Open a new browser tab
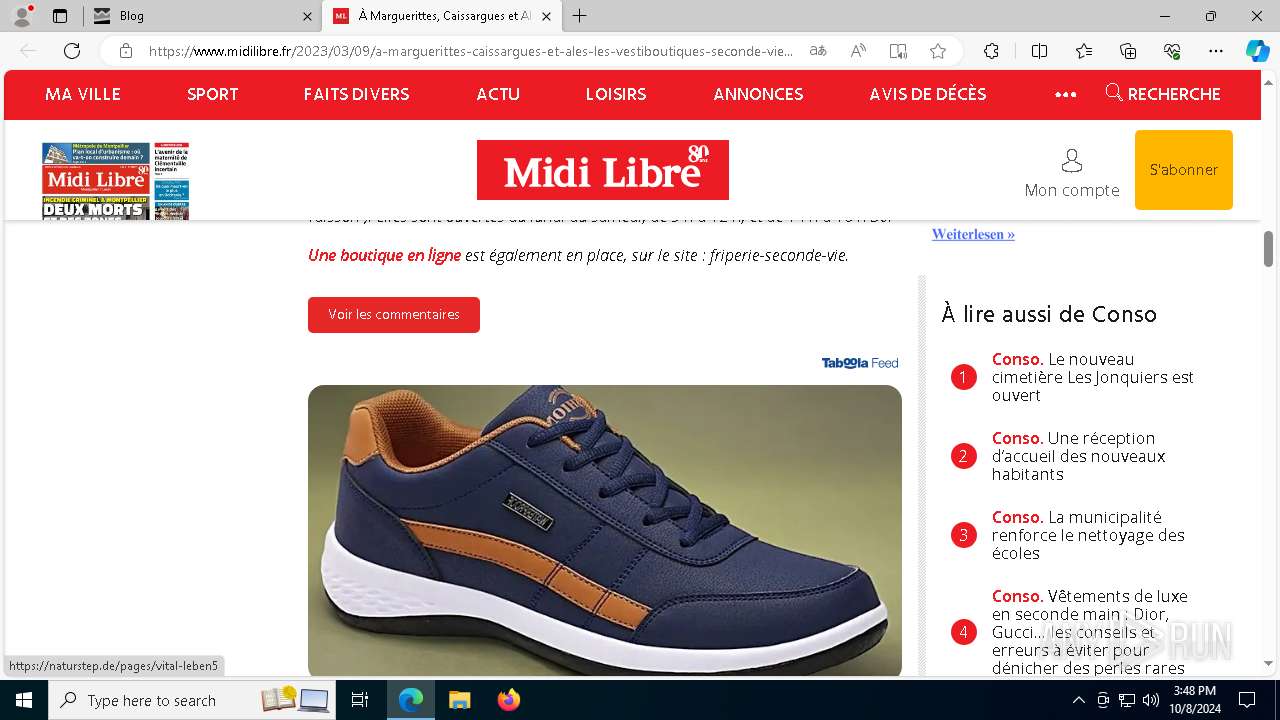This screenshot has height=720, width=1280. click(579, 16)
